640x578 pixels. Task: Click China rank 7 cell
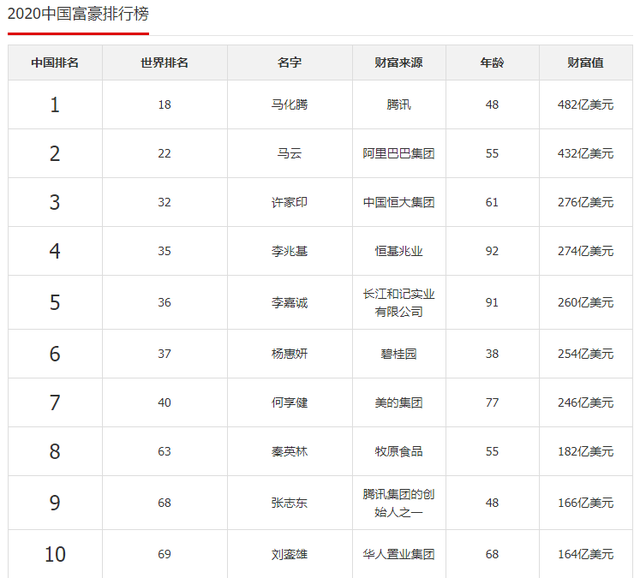55,403
